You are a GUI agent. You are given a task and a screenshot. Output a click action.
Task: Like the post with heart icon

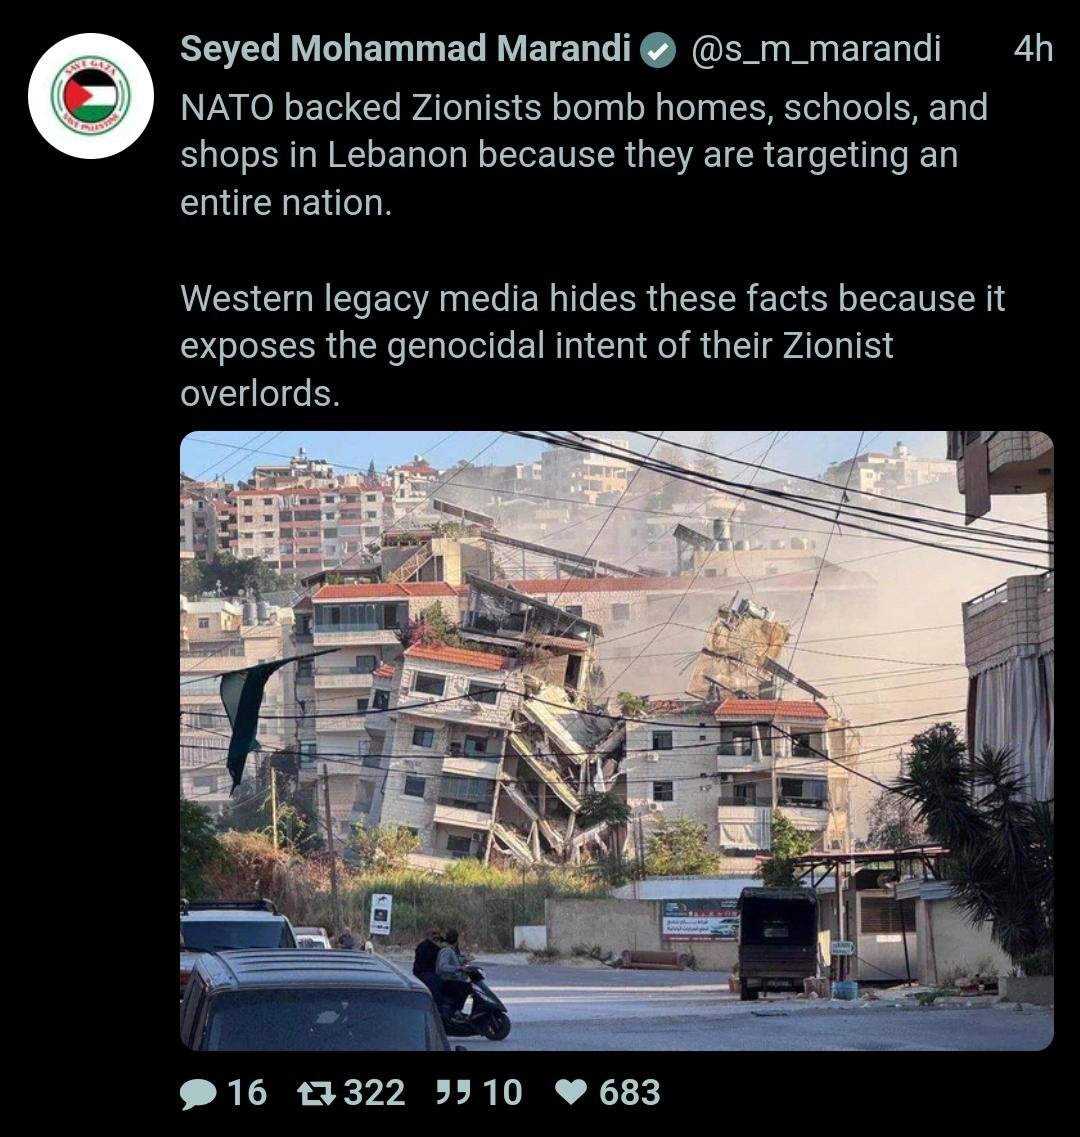click(x=572, y=1092)
